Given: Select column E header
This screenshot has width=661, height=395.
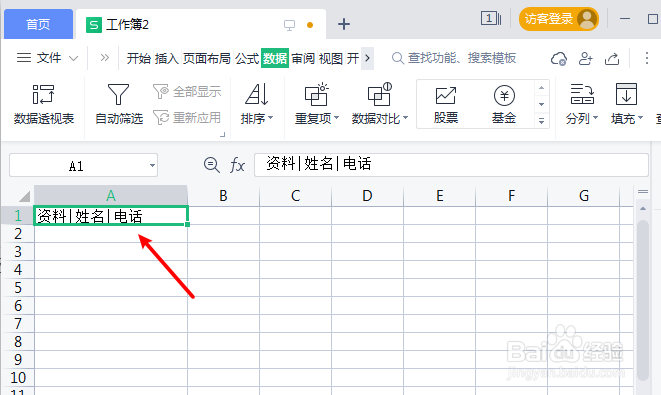Looking at the screenshot, I should tap(440, 196).
